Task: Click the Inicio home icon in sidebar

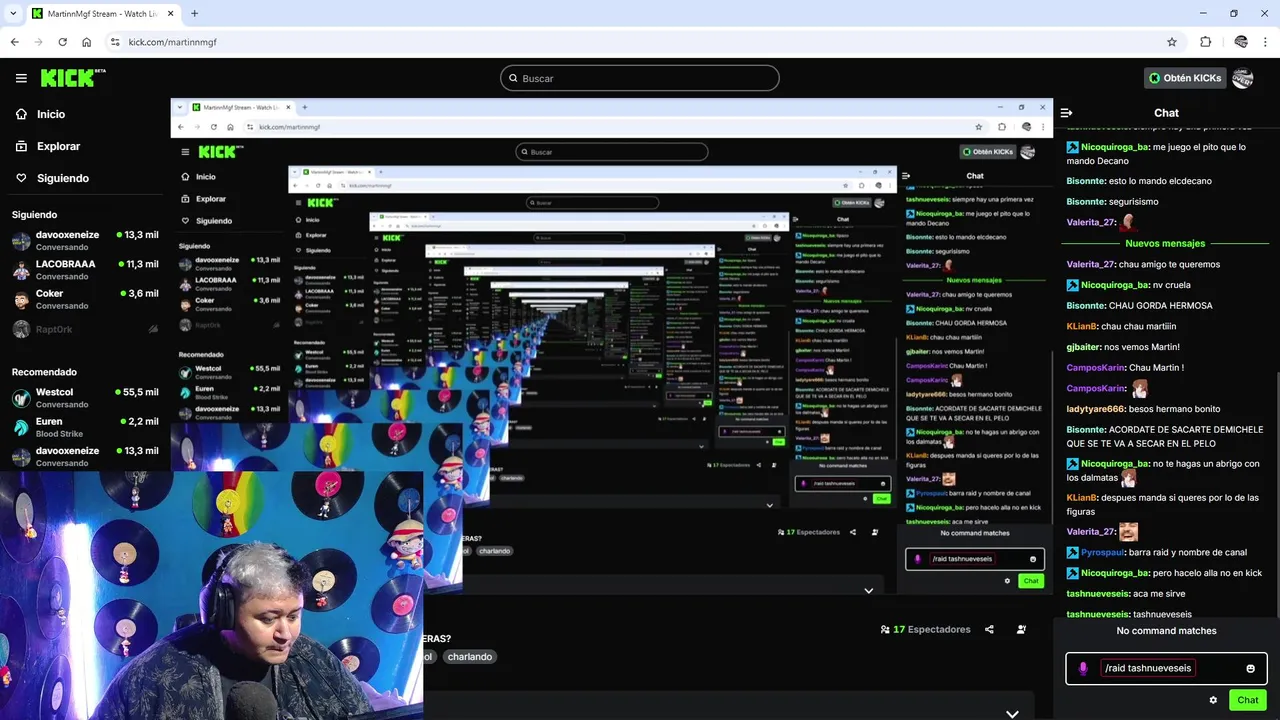Action: (x=21, y=114)
